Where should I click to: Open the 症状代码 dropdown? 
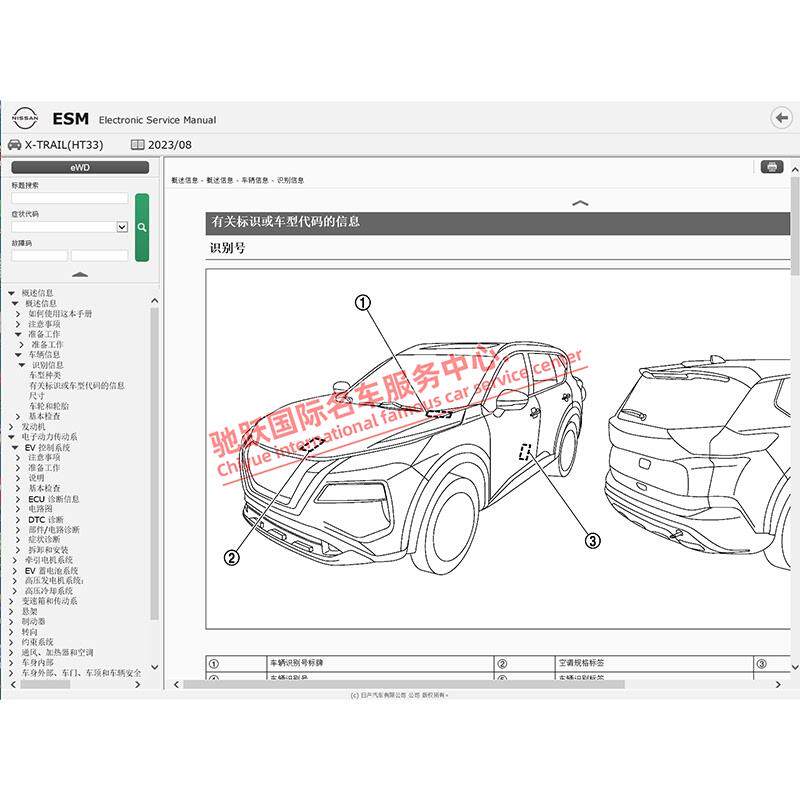point(122,227)
